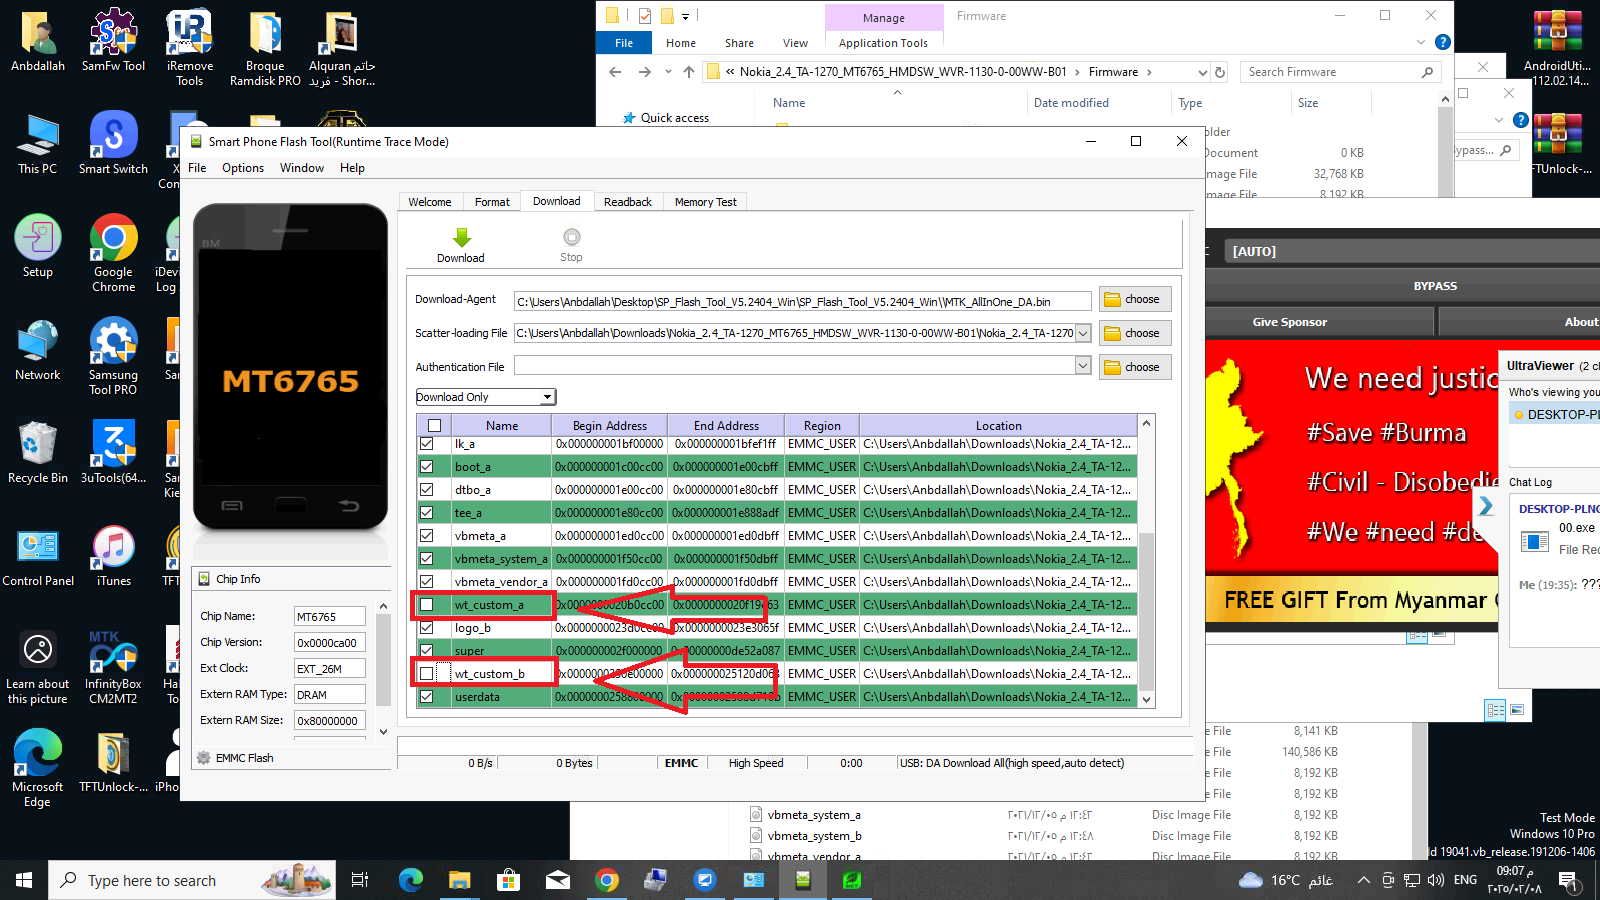Viewport: 1600px width, 900px height.
Task: Open the Welcome tab
Action: coord(430,202)
